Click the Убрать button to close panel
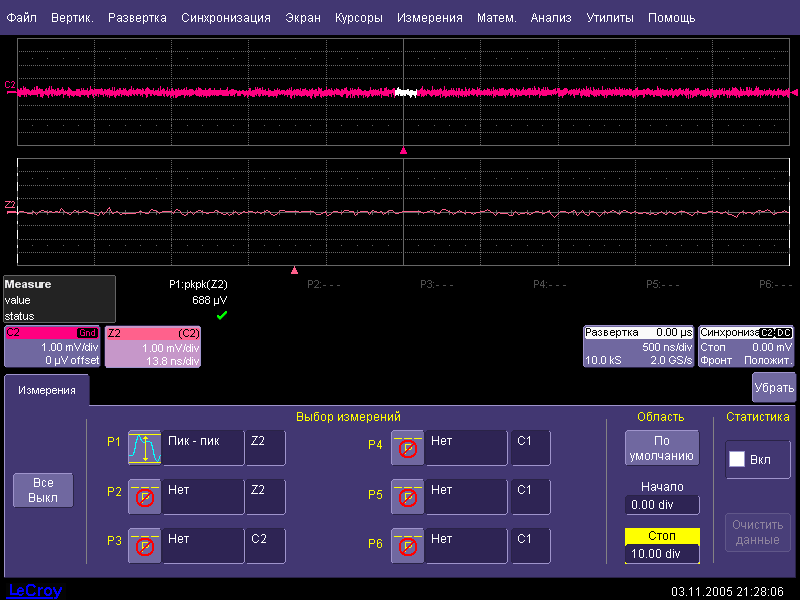Screen dimensions: 800x600 click(x=773, y=387)
